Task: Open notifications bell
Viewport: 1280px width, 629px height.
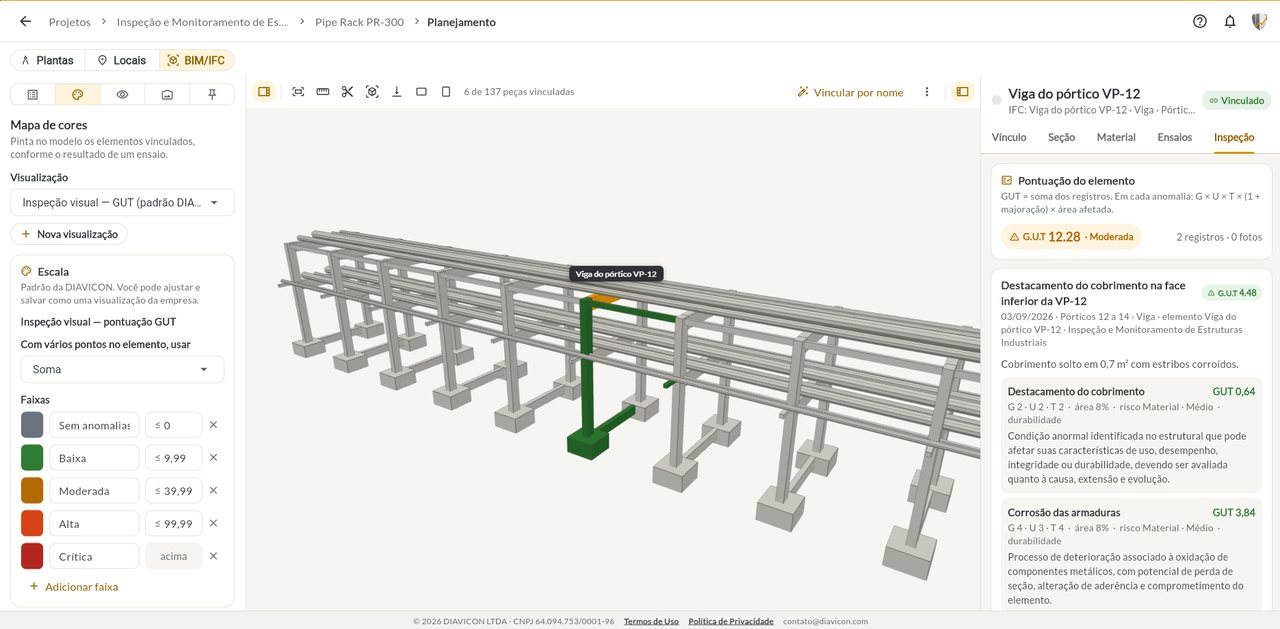Action: (x=1230, y=21)
